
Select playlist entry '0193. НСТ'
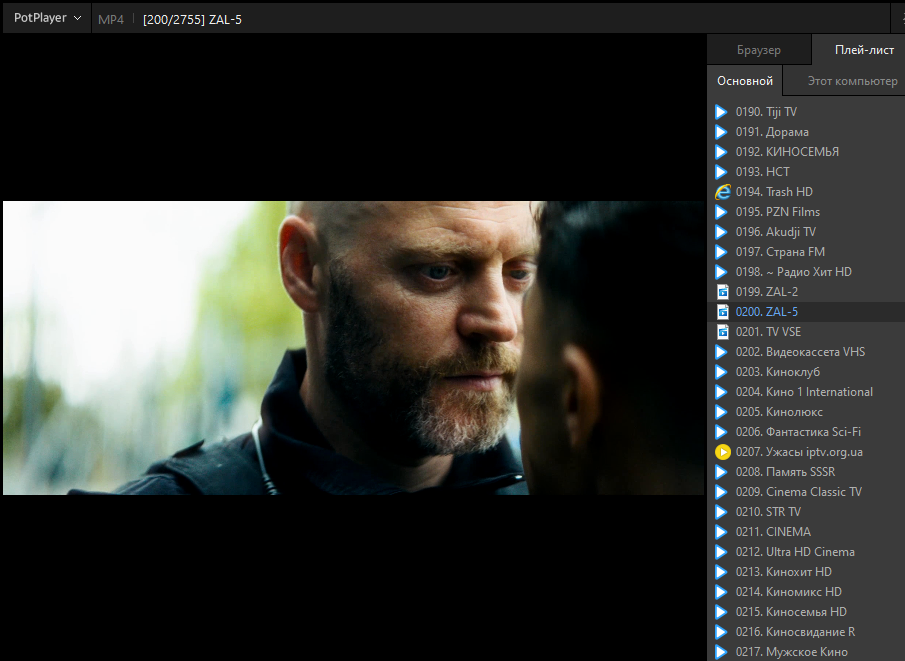pyautogui.click(x=806, y=172)
